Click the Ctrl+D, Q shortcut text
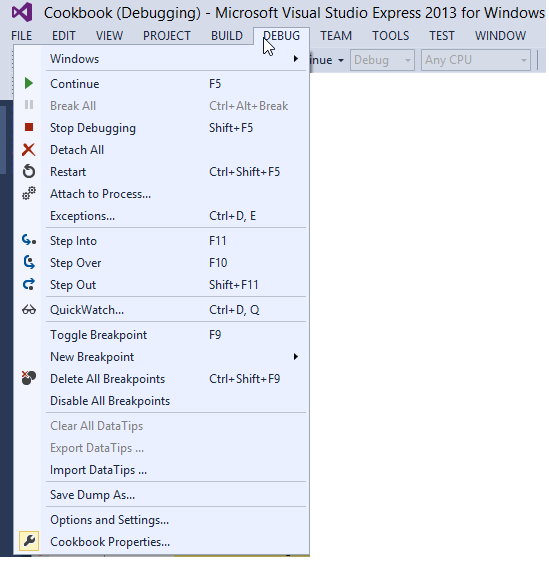549x567 pixels. click(x=234, y=310)
